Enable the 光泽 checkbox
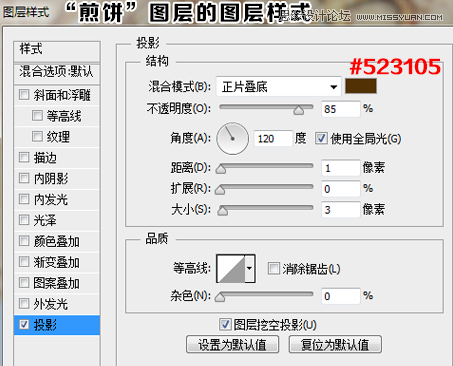Screen dimensions: 453x366 click(24, 220)
